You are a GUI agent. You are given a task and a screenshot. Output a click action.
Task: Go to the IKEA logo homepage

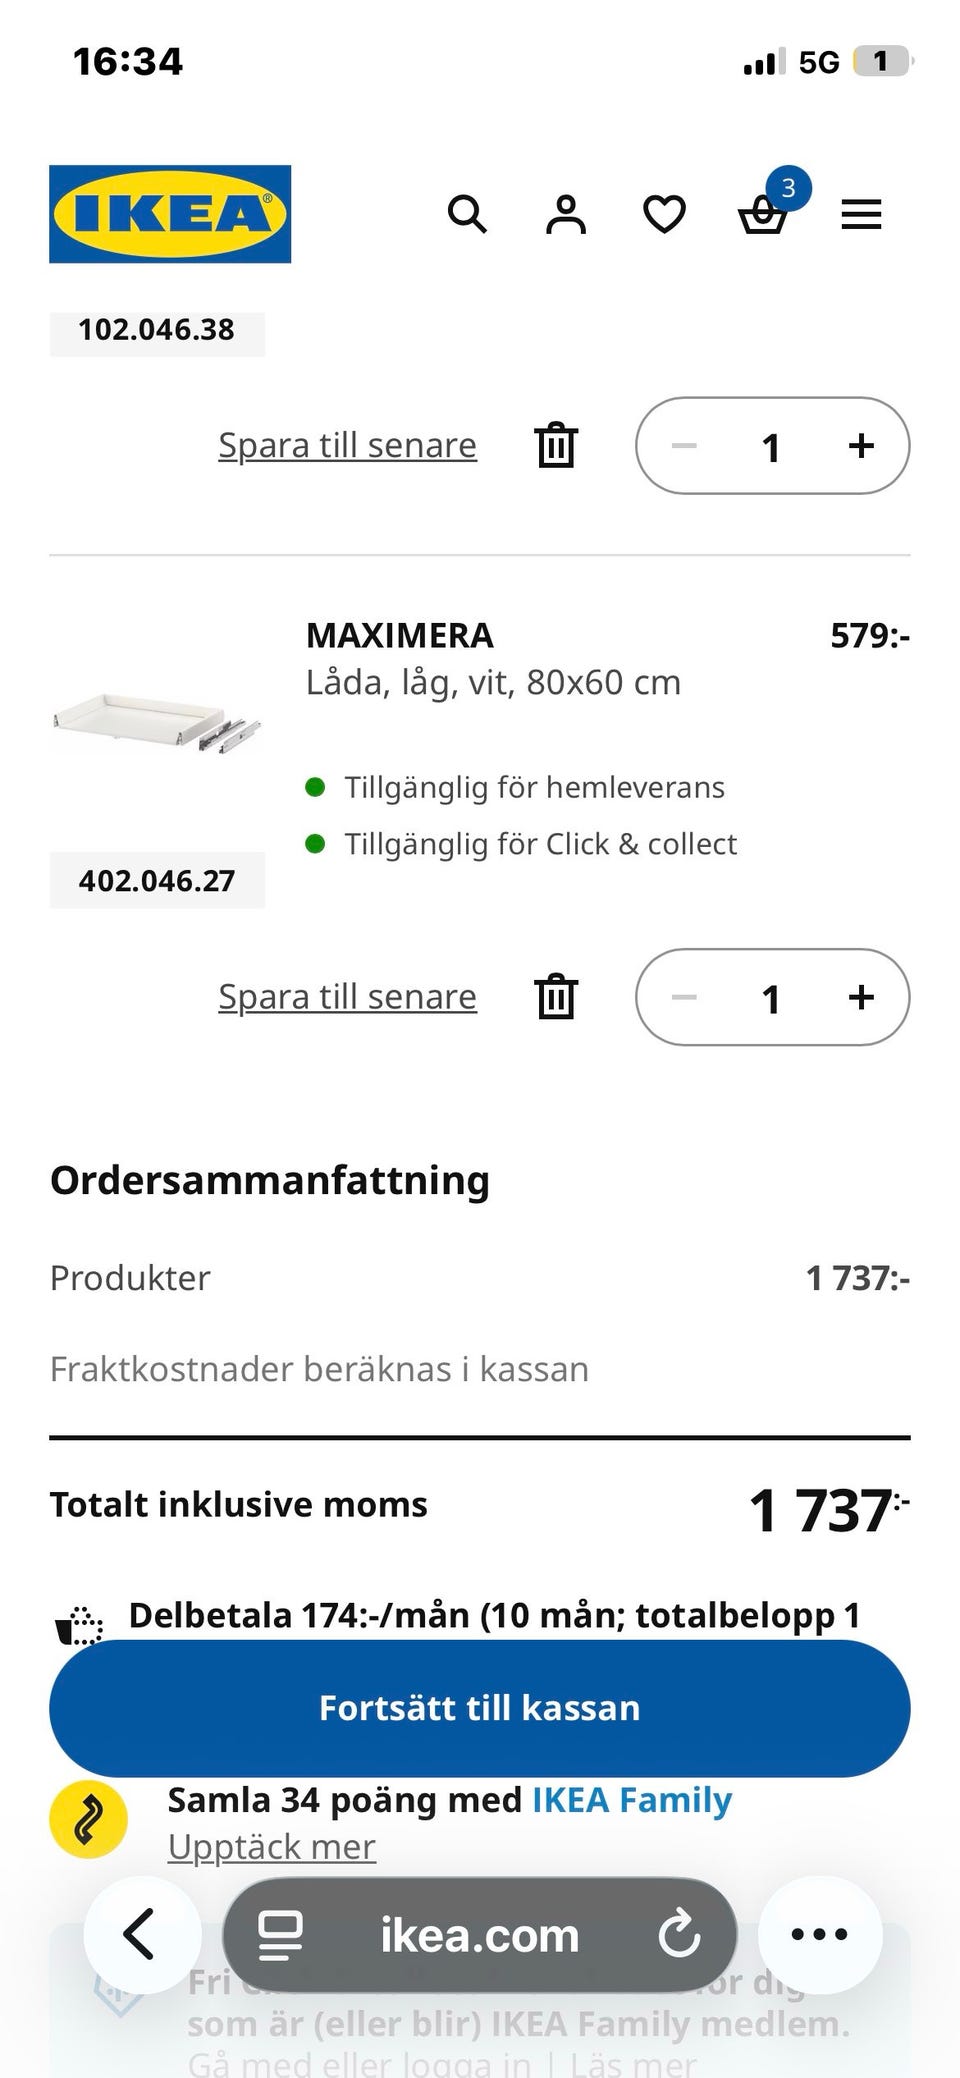click(x=170, y=214)
